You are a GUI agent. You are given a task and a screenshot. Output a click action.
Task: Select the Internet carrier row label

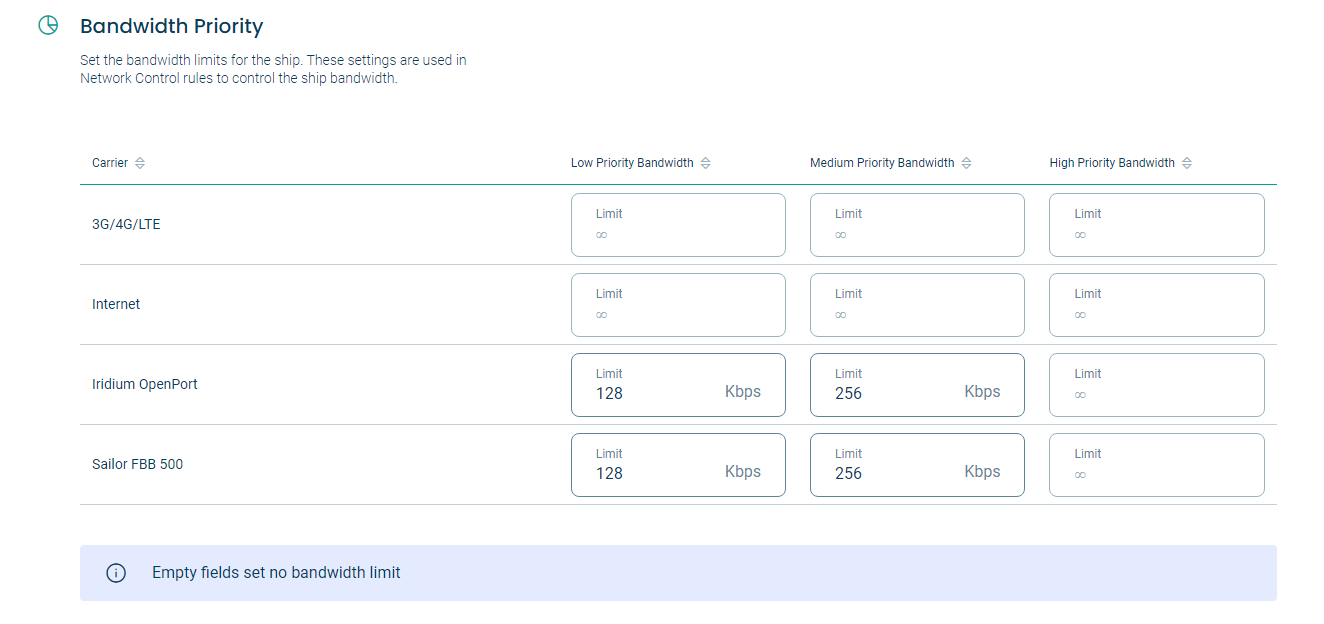pos(116,304)
